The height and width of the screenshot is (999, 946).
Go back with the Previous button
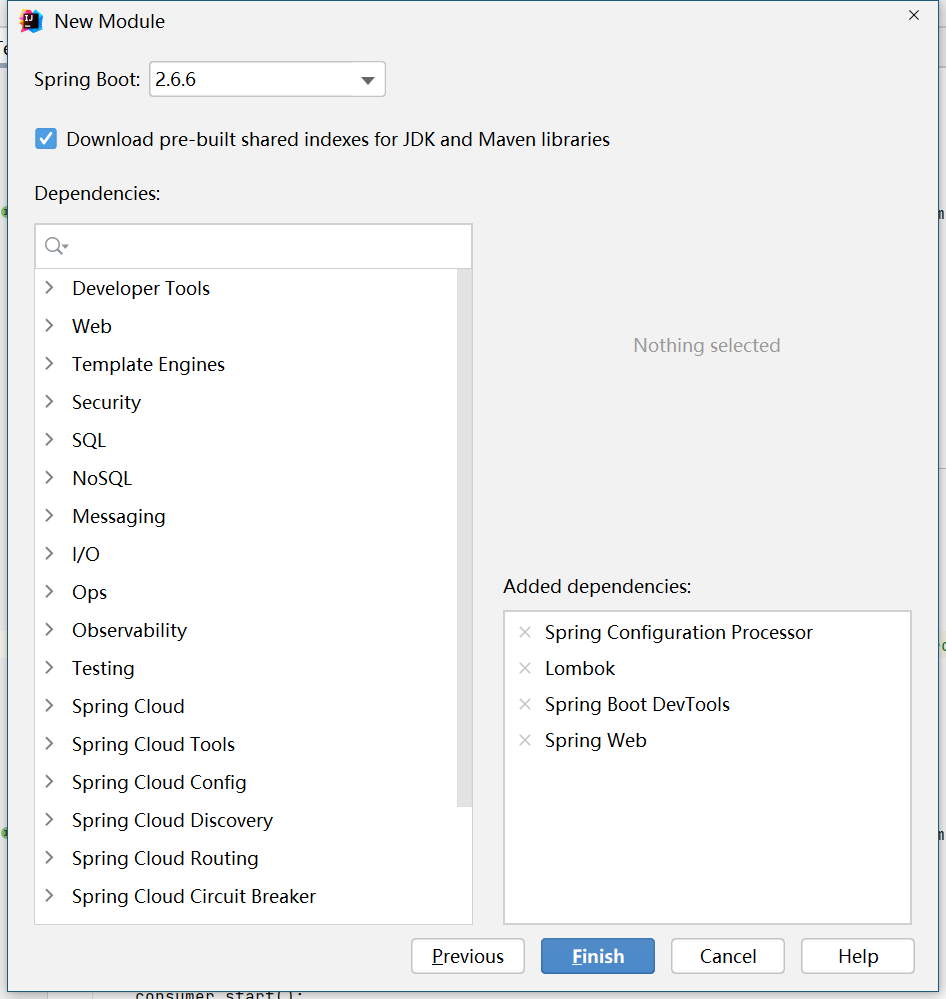tap(467, 956)
